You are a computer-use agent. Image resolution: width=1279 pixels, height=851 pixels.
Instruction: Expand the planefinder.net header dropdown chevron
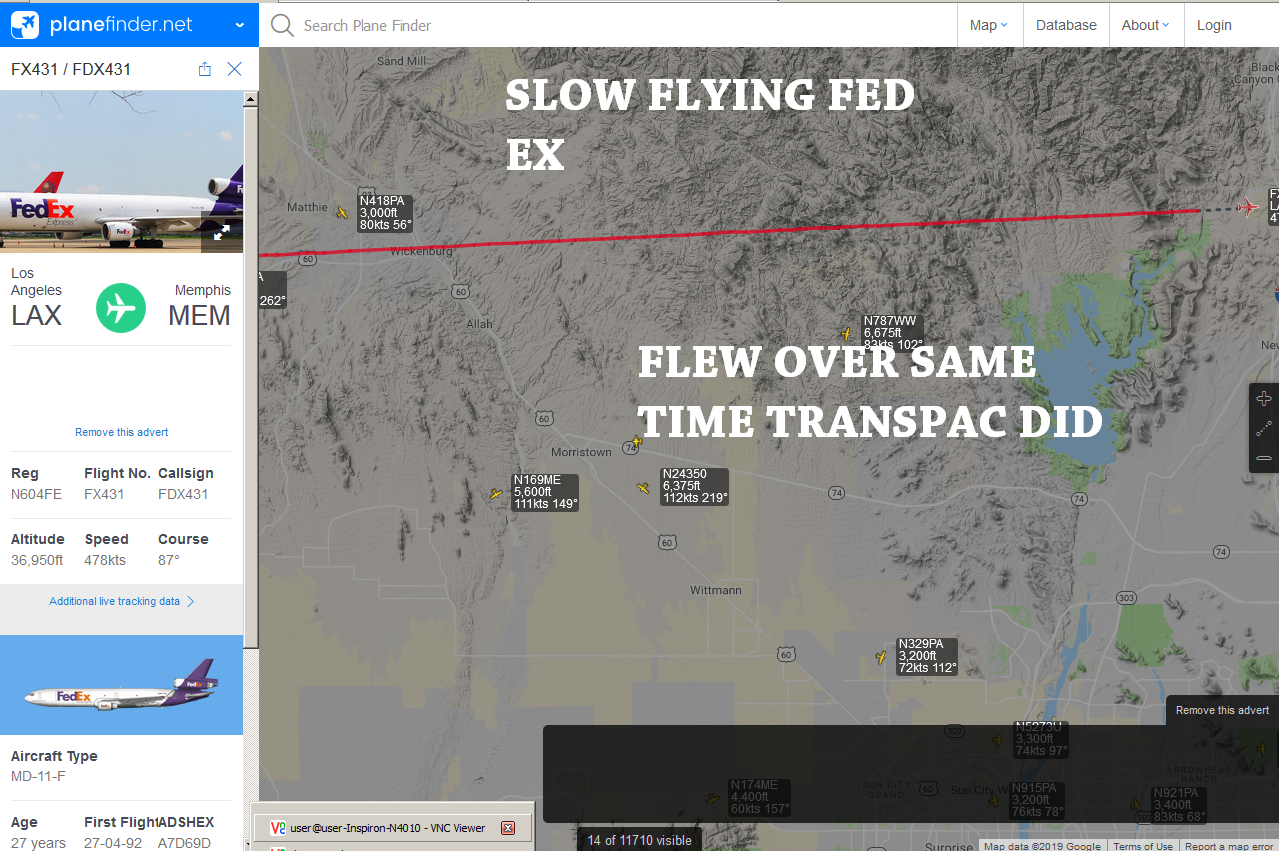pyautogui.click(x=240, y=25)
